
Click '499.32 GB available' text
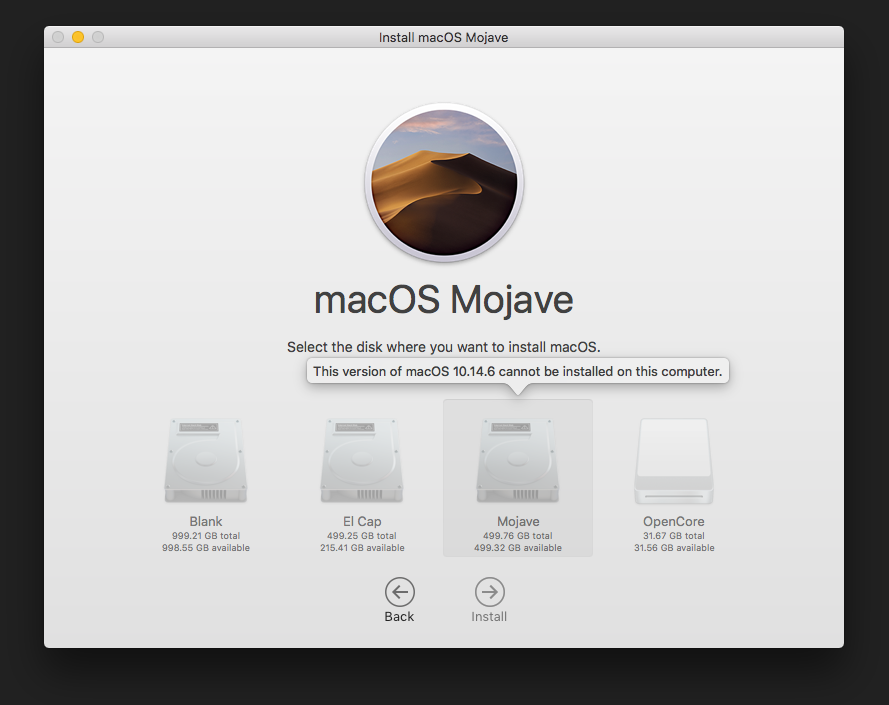click(518, 548)
